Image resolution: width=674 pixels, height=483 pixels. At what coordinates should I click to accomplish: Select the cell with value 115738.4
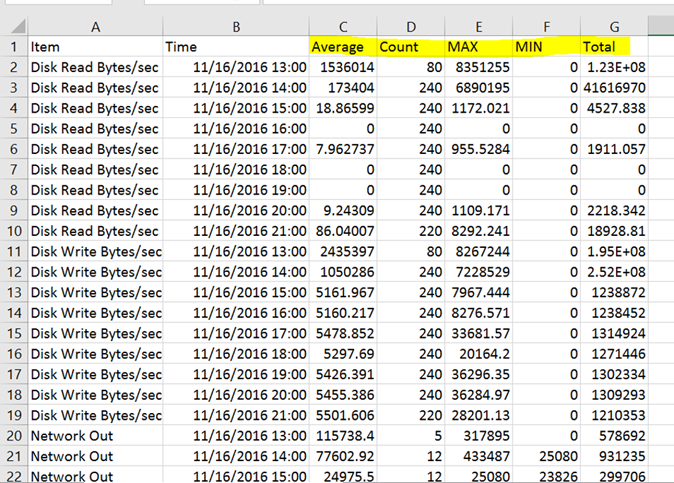tap(343, 435)
